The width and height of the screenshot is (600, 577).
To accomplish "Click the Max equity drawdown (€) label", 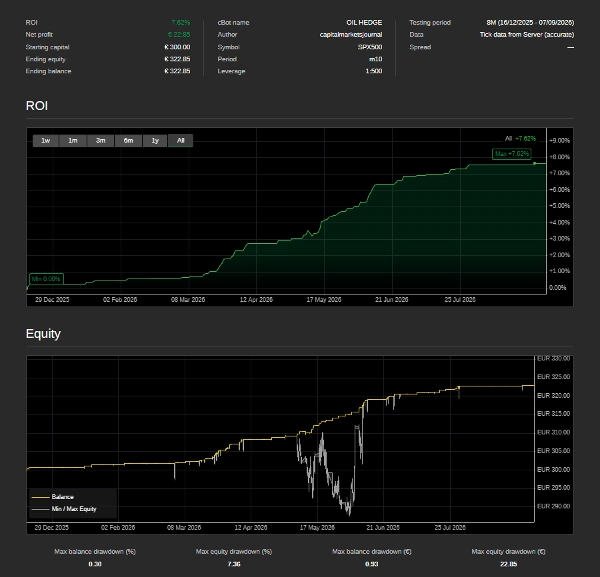I will point(508,551).
